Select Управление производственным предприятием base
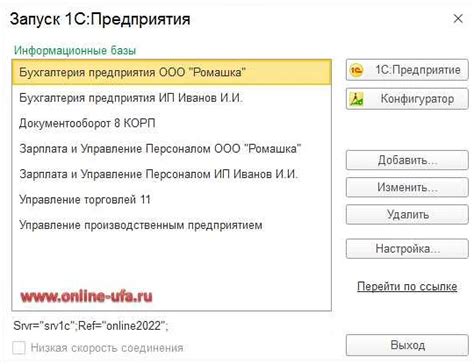This screenshot has height=364, width=474. click(x=172, y=225)
